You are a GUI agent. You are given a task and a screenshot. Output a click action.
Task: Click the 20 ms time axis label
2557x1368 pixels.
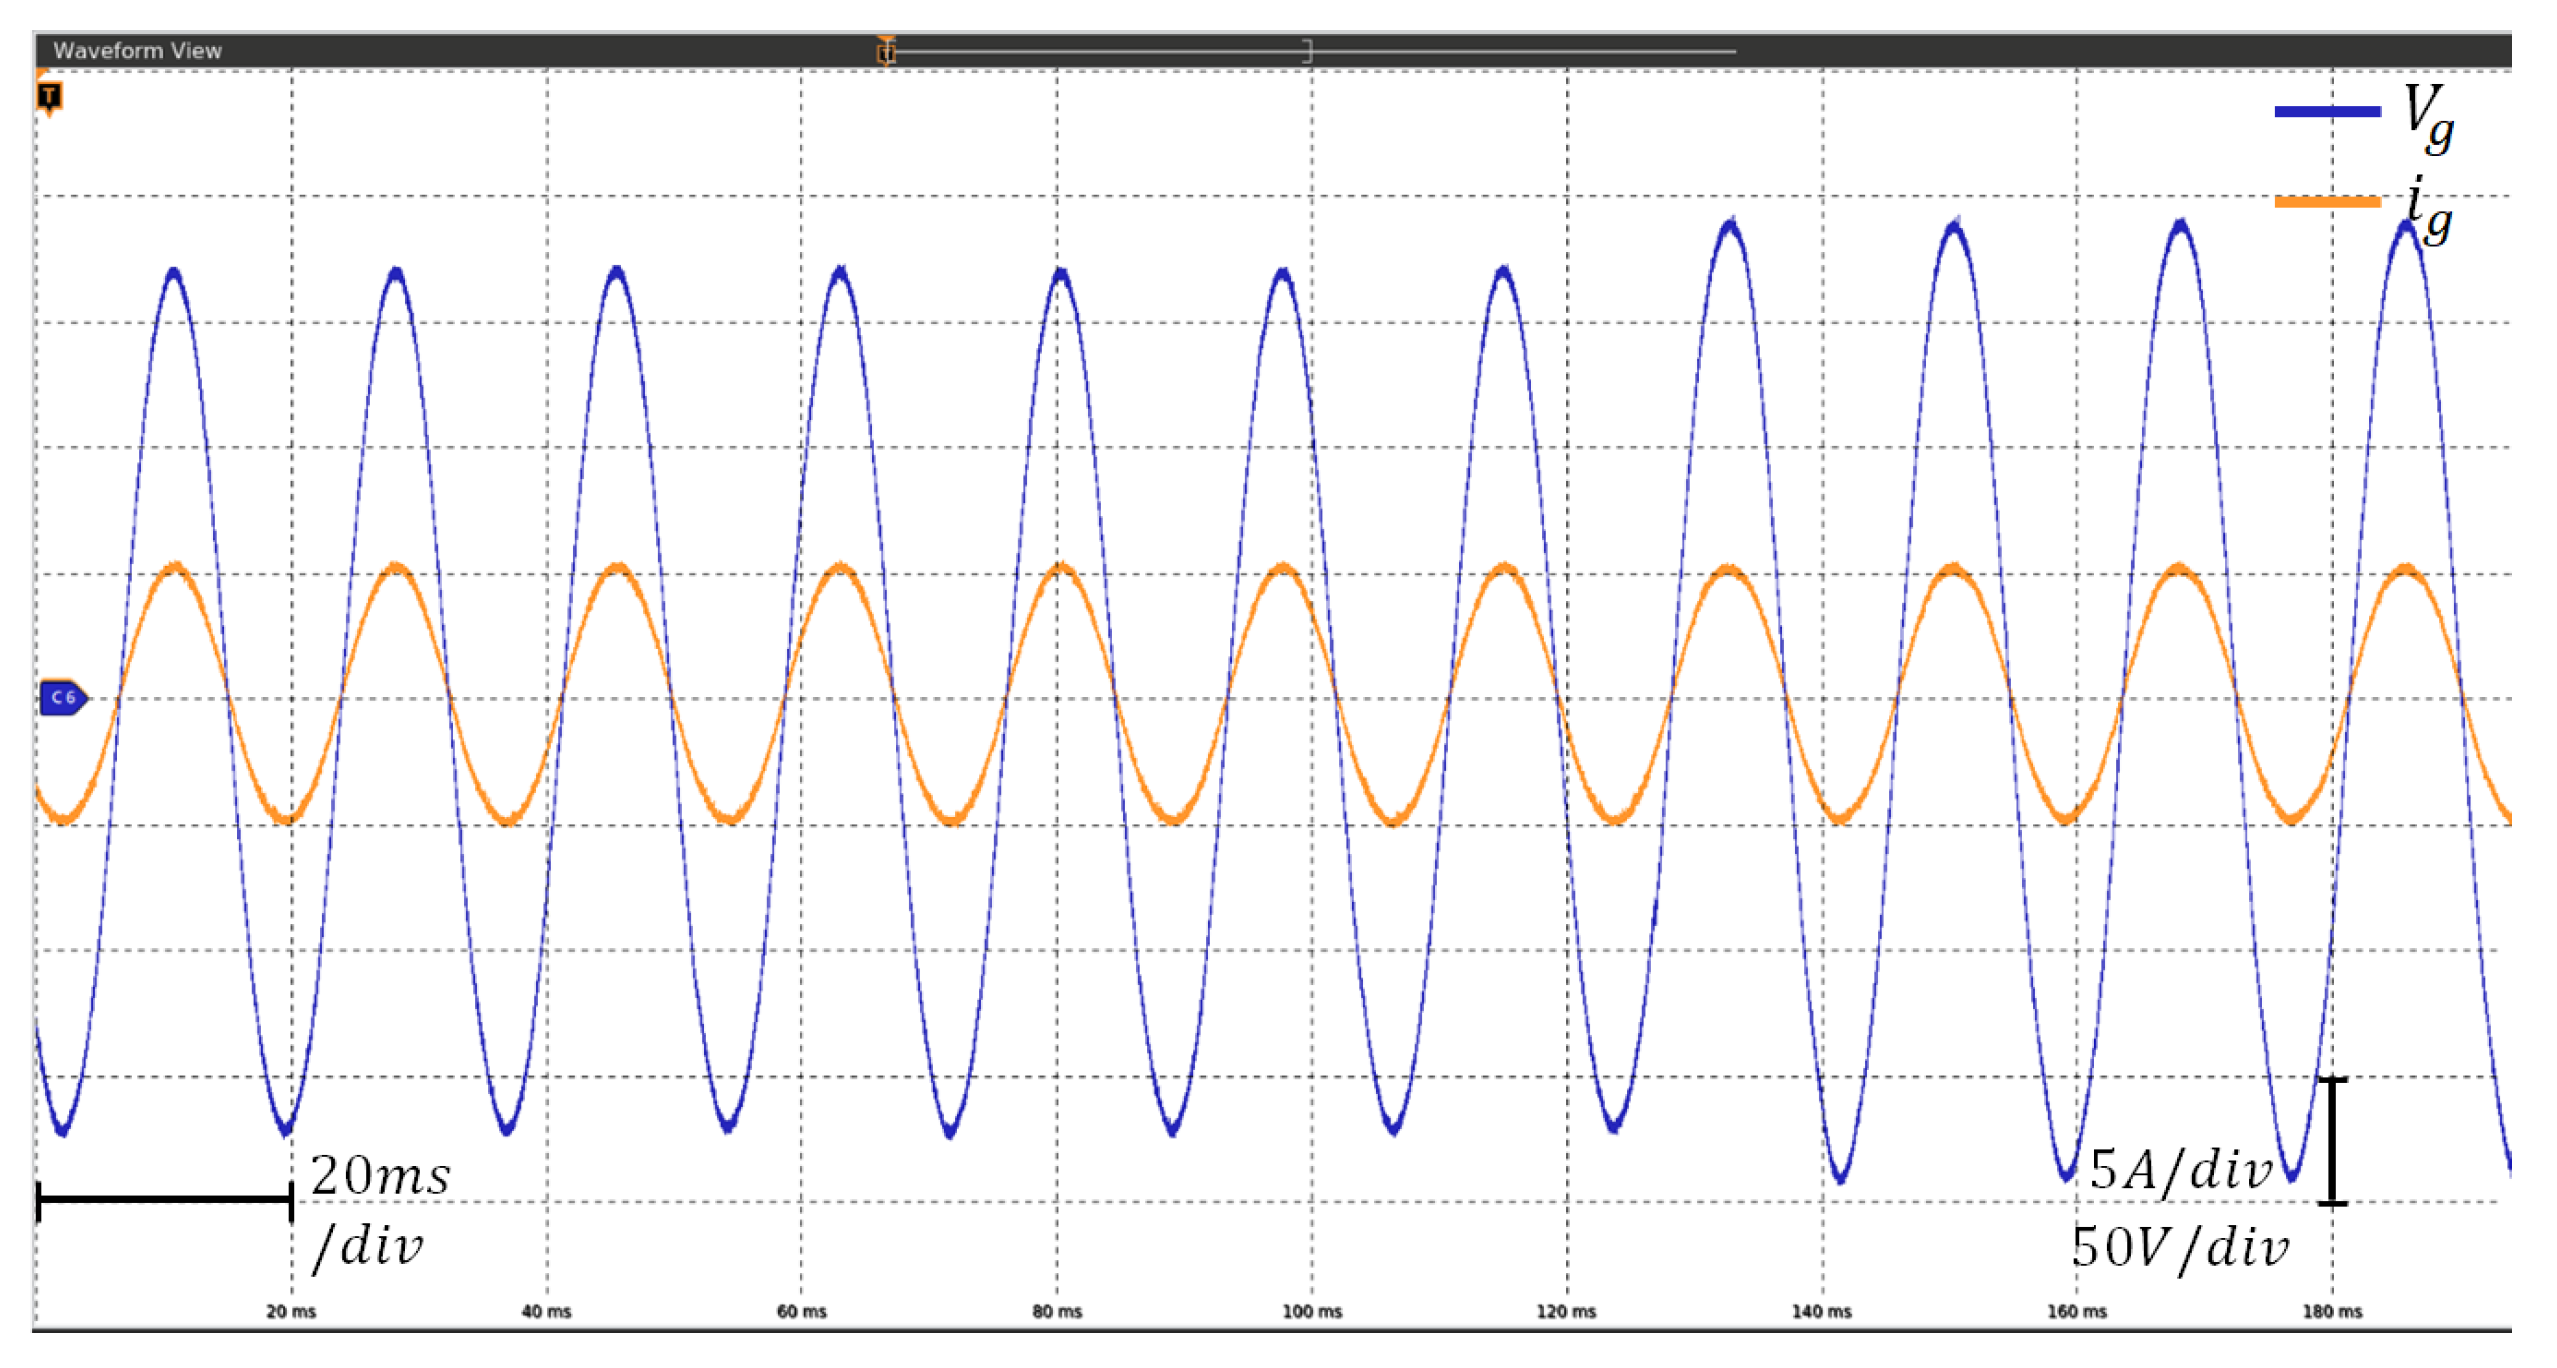[291, 1311]
